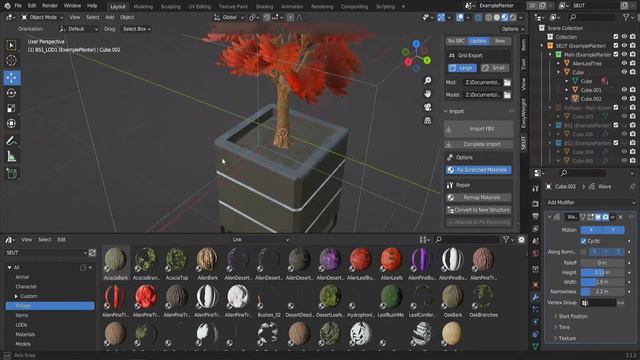Choose the Select Box tool icon
This screenshot has width=640, height=360.
[x=11, y=45]
